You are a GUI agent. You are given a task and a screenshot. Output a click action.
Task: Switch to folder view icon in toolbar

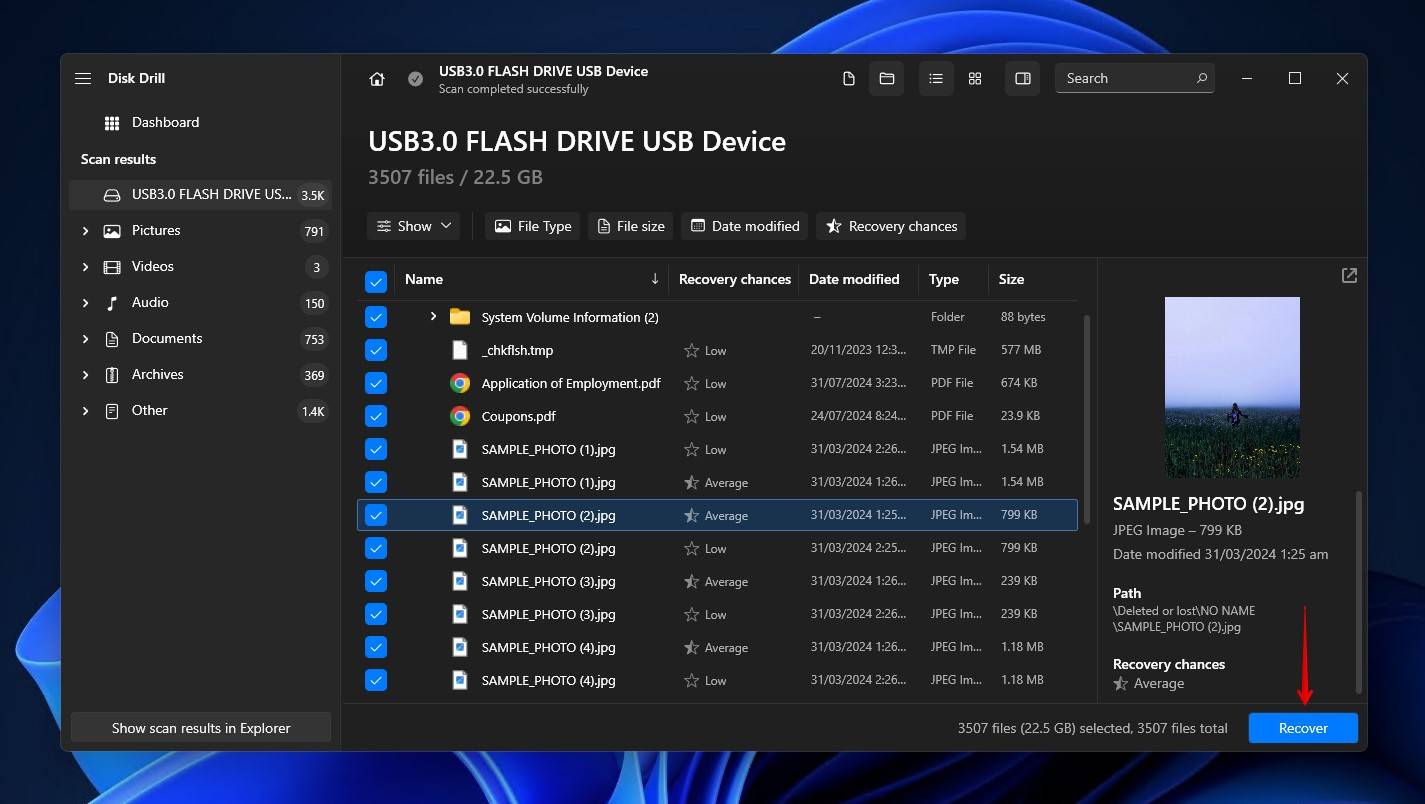[x=886, y=78]
